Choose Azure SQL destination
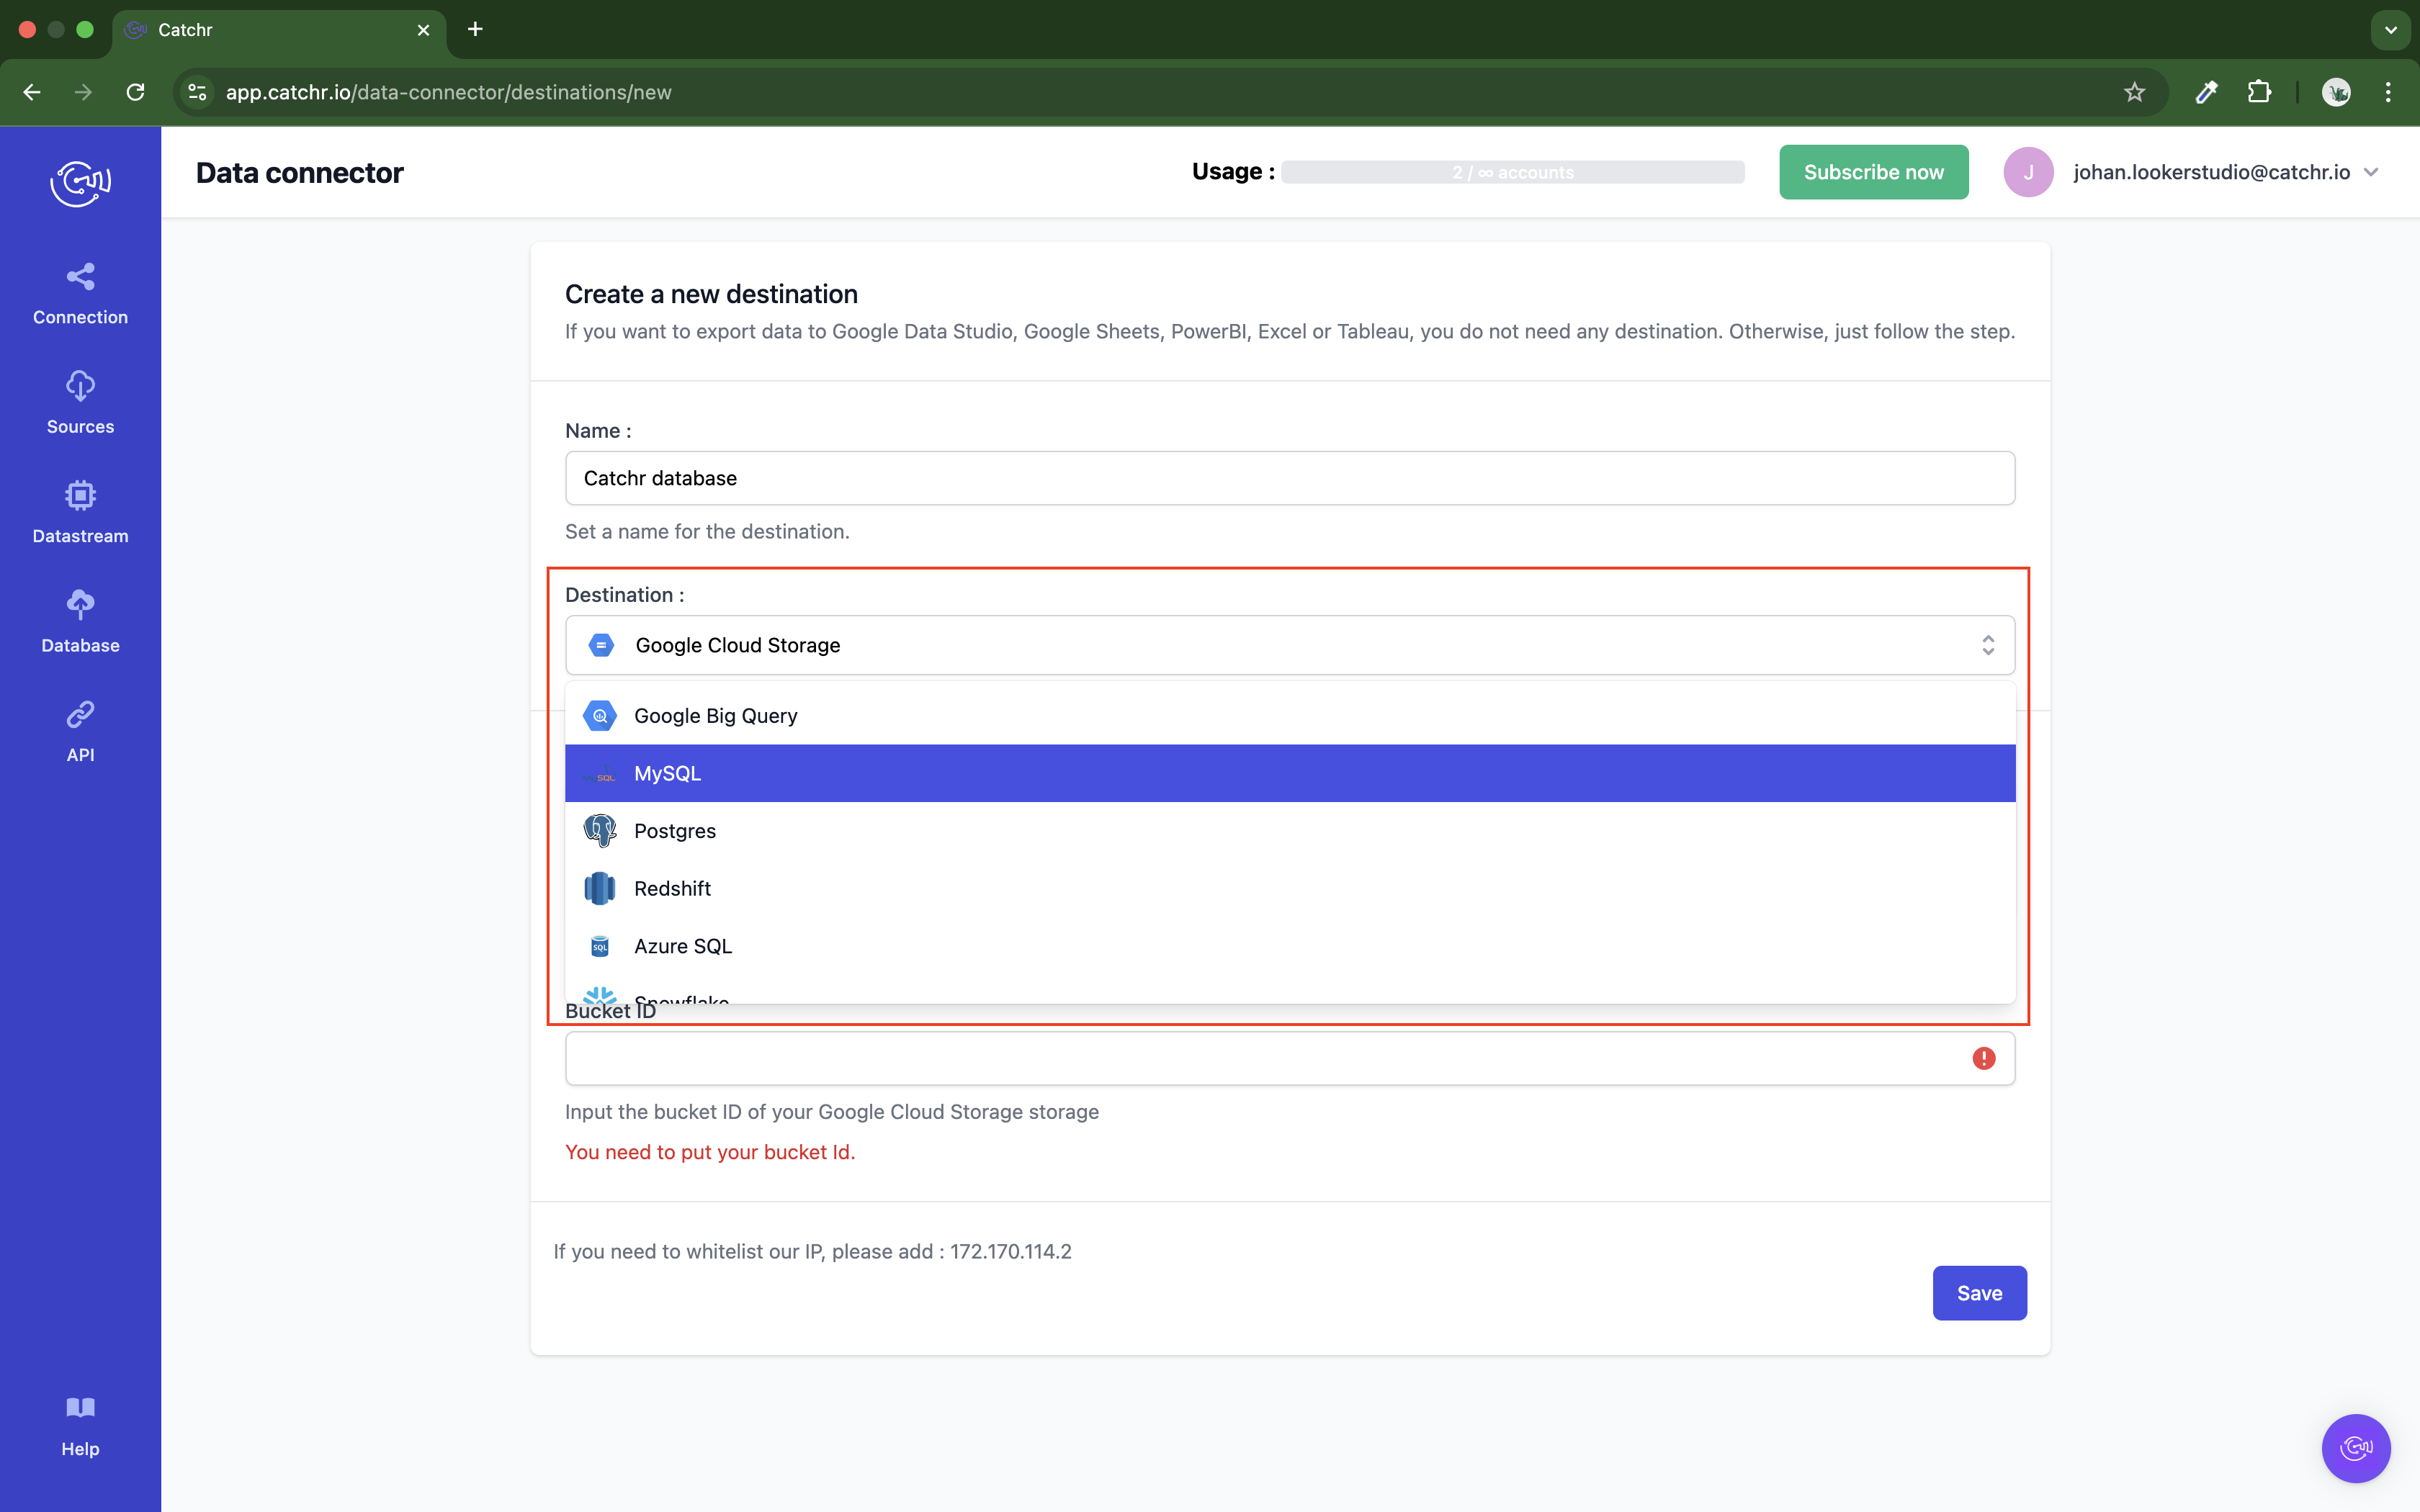The image size is (2420, 1512). coord(1290,946)
